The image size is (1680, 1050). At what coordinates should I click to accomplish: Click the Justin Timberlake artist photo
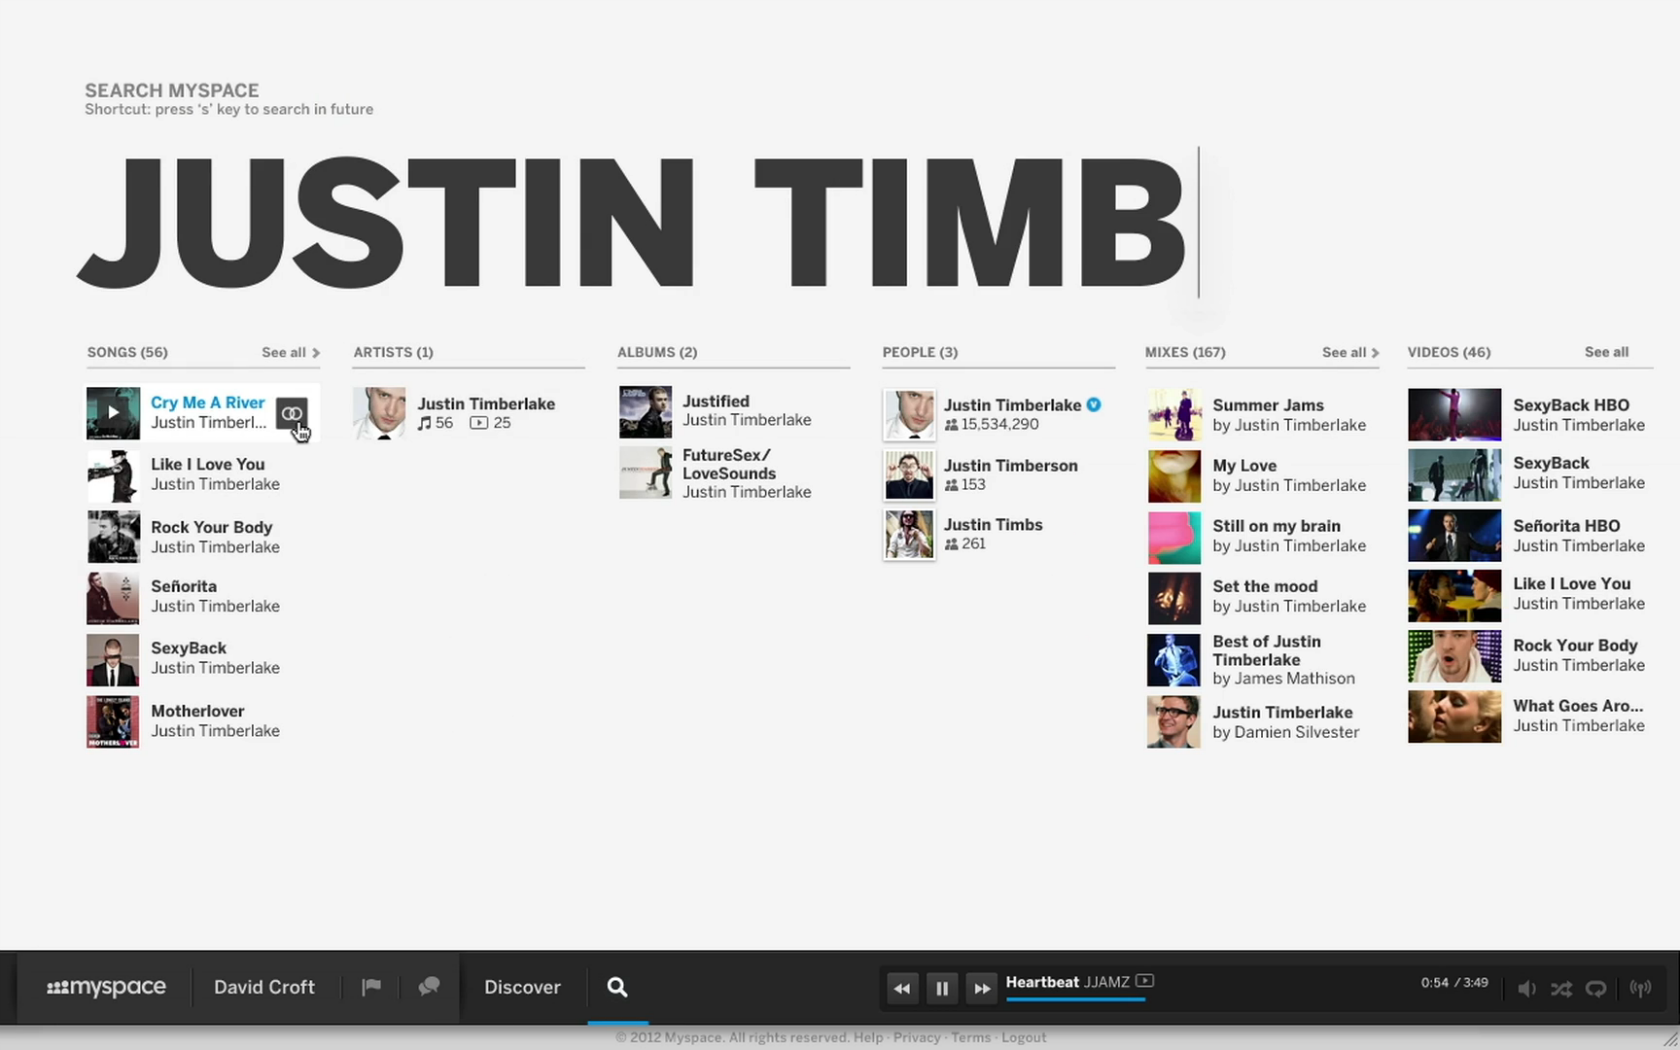coord(379,413)
